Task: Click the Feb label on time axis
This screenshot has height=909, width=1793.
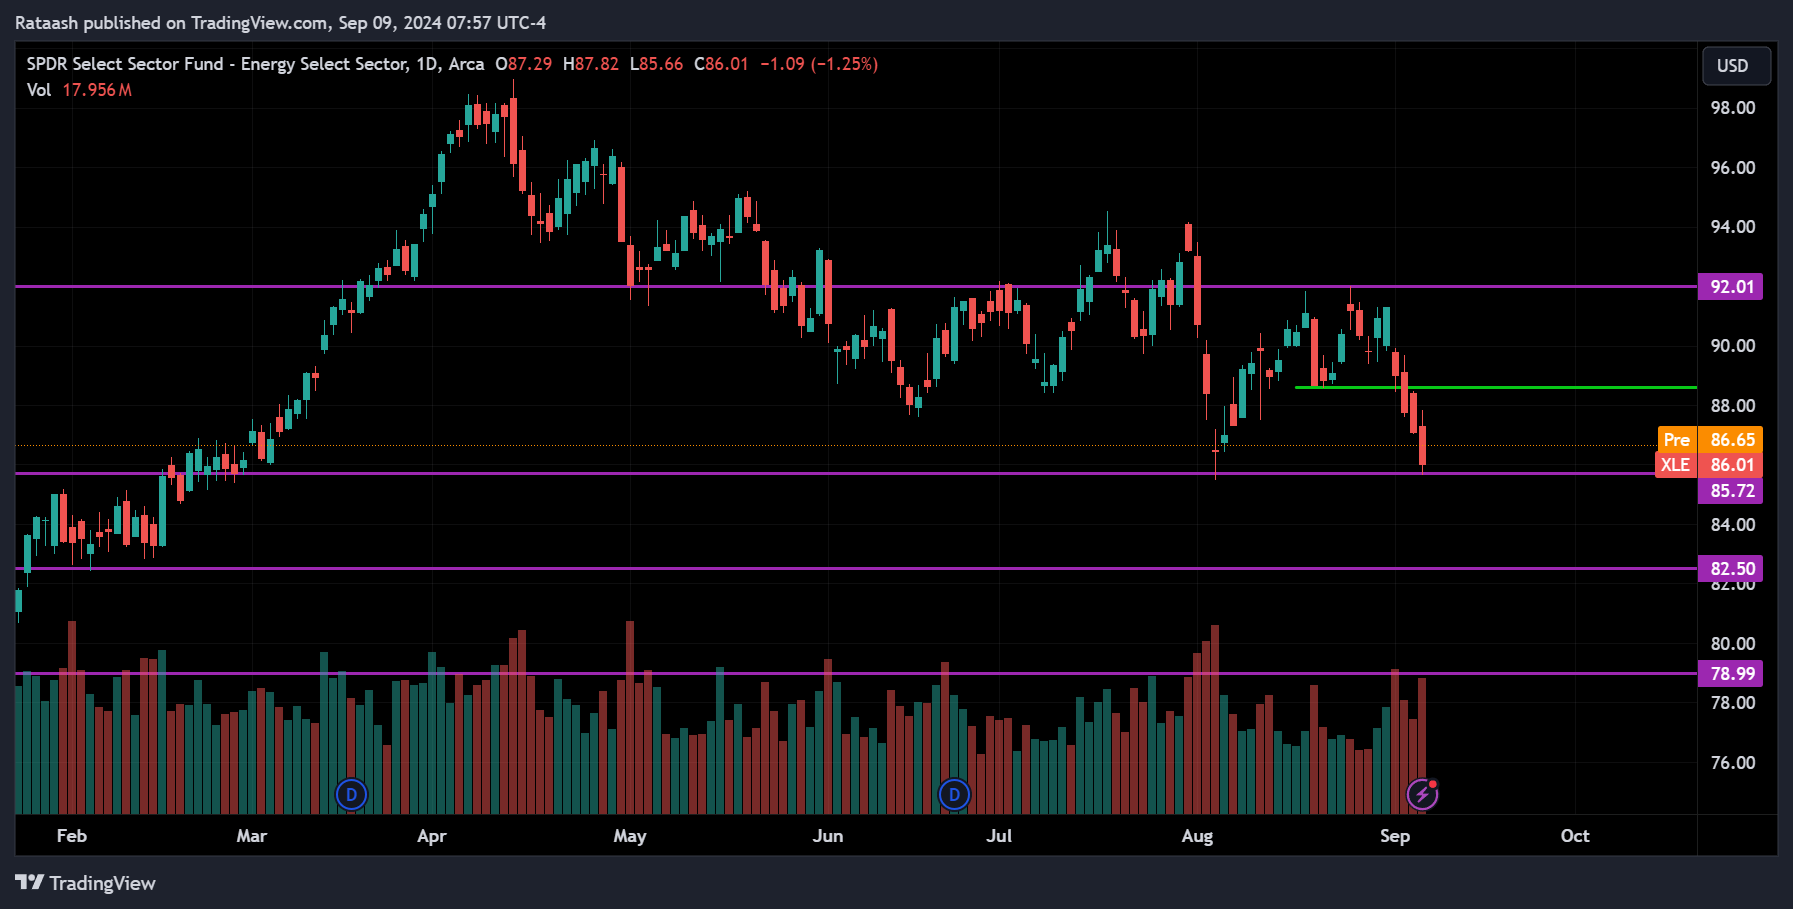Action: [x=72, y=836]
